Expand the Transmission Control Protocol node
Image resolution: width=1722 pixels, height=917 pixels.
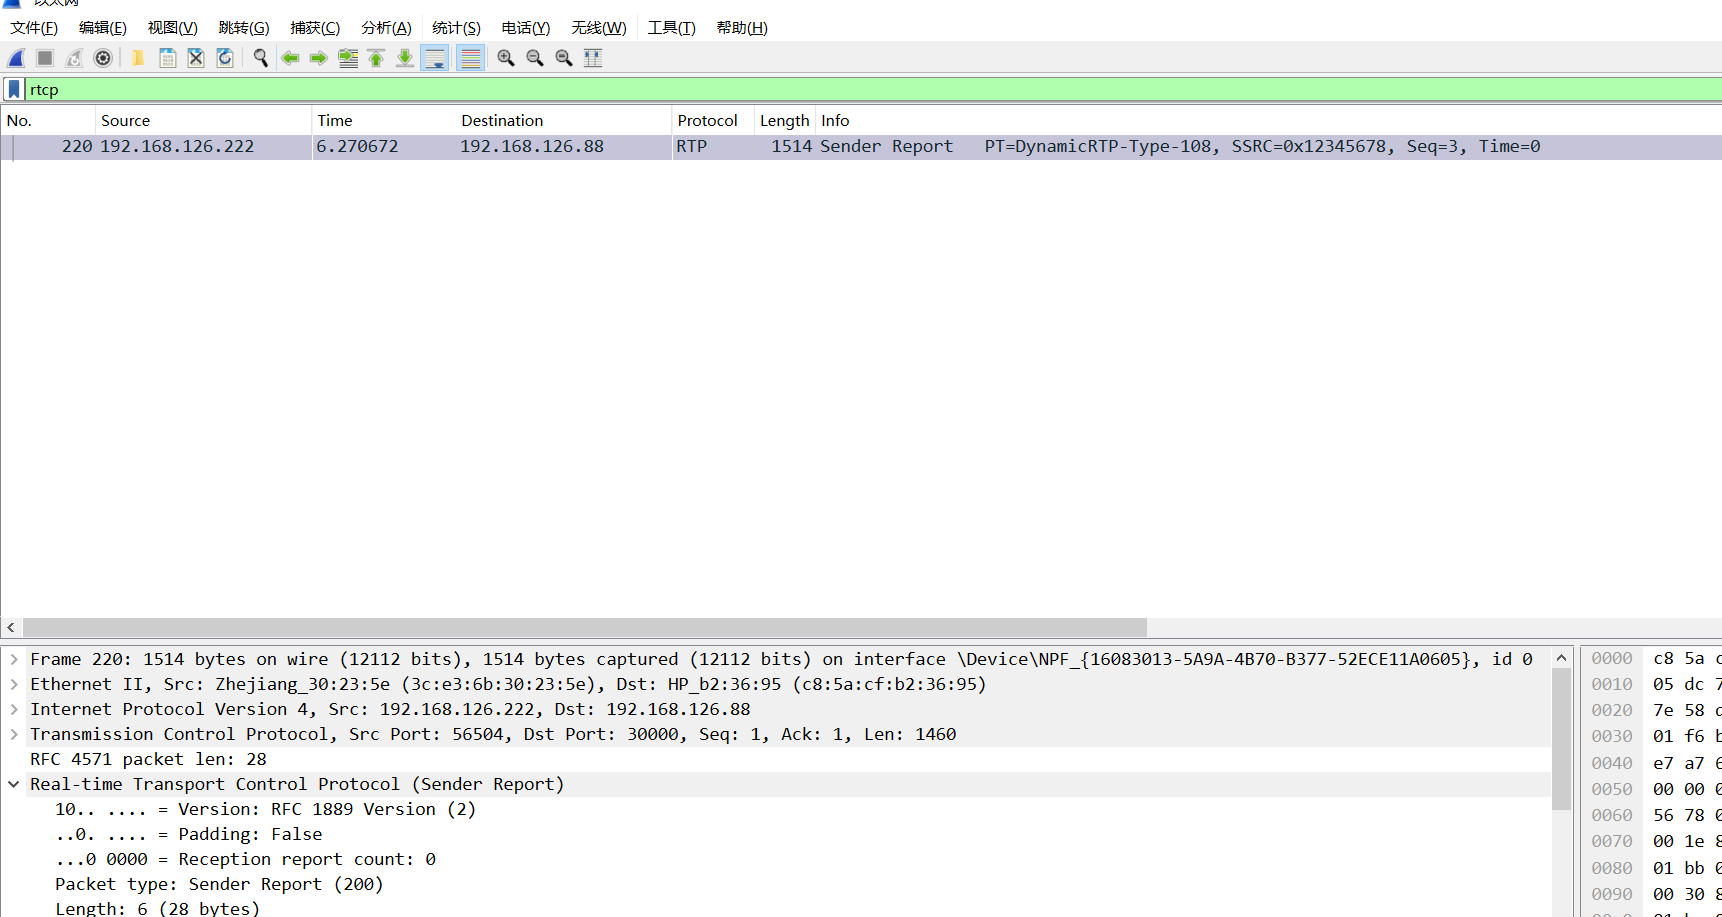(14, 734)
